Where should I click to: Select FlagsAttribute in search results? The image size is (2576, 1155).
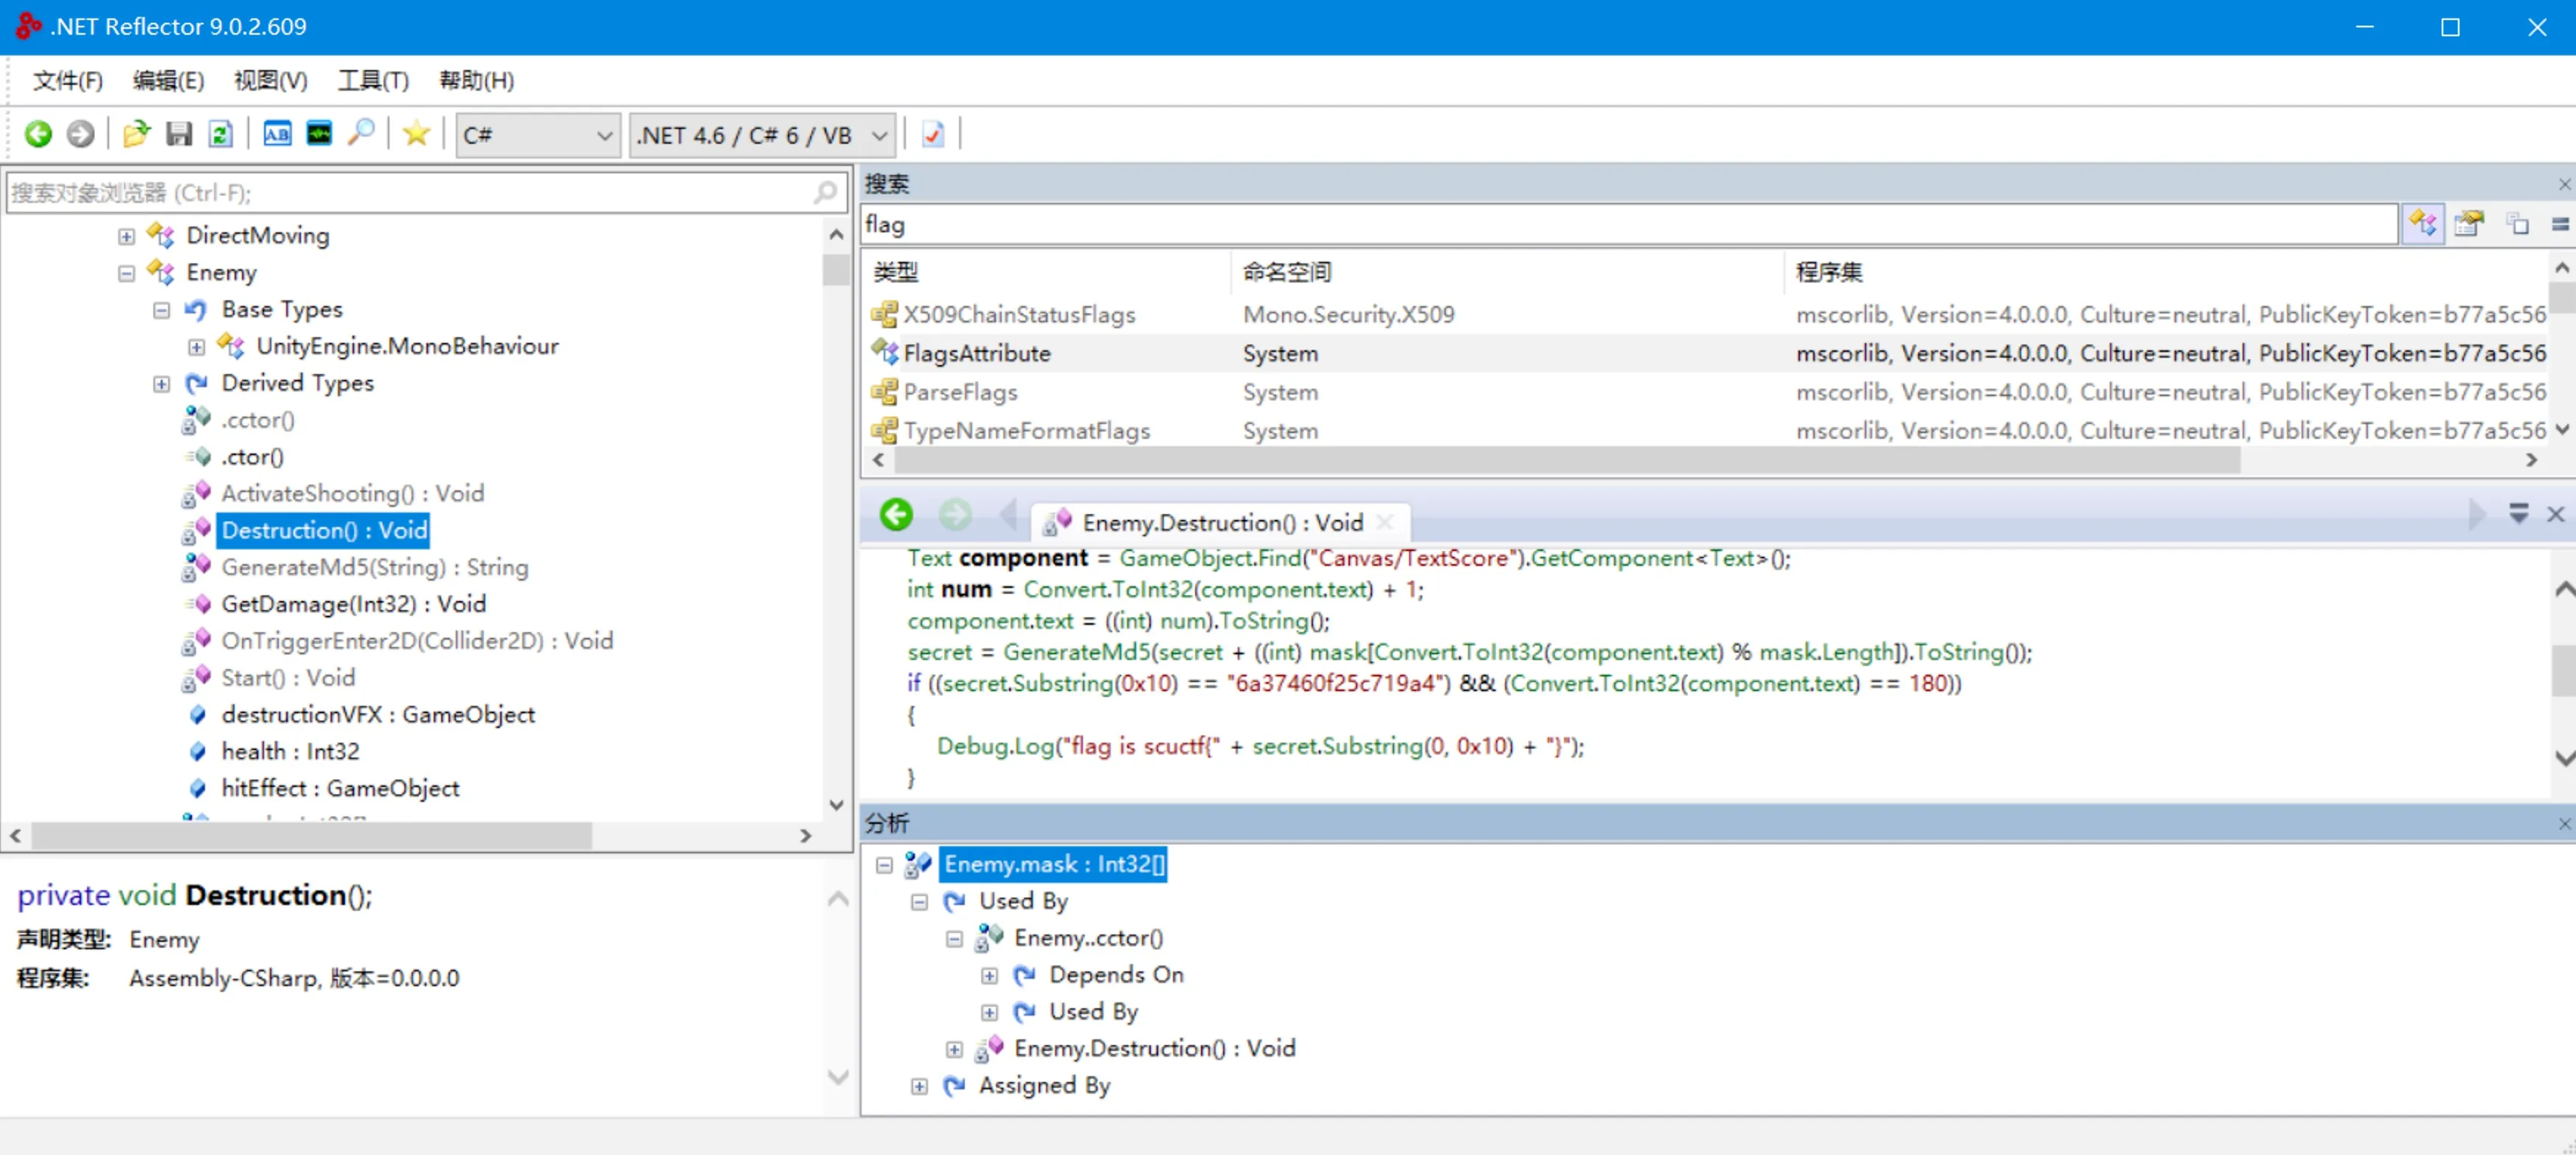976,354
